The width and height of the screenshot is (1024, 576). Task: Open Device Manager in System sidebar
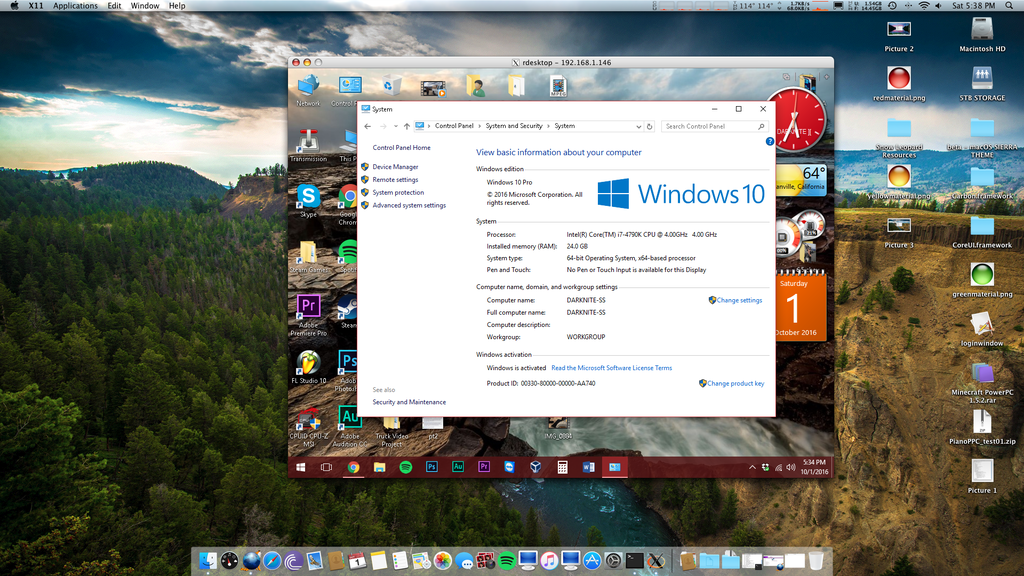click(x=395, y=167)
